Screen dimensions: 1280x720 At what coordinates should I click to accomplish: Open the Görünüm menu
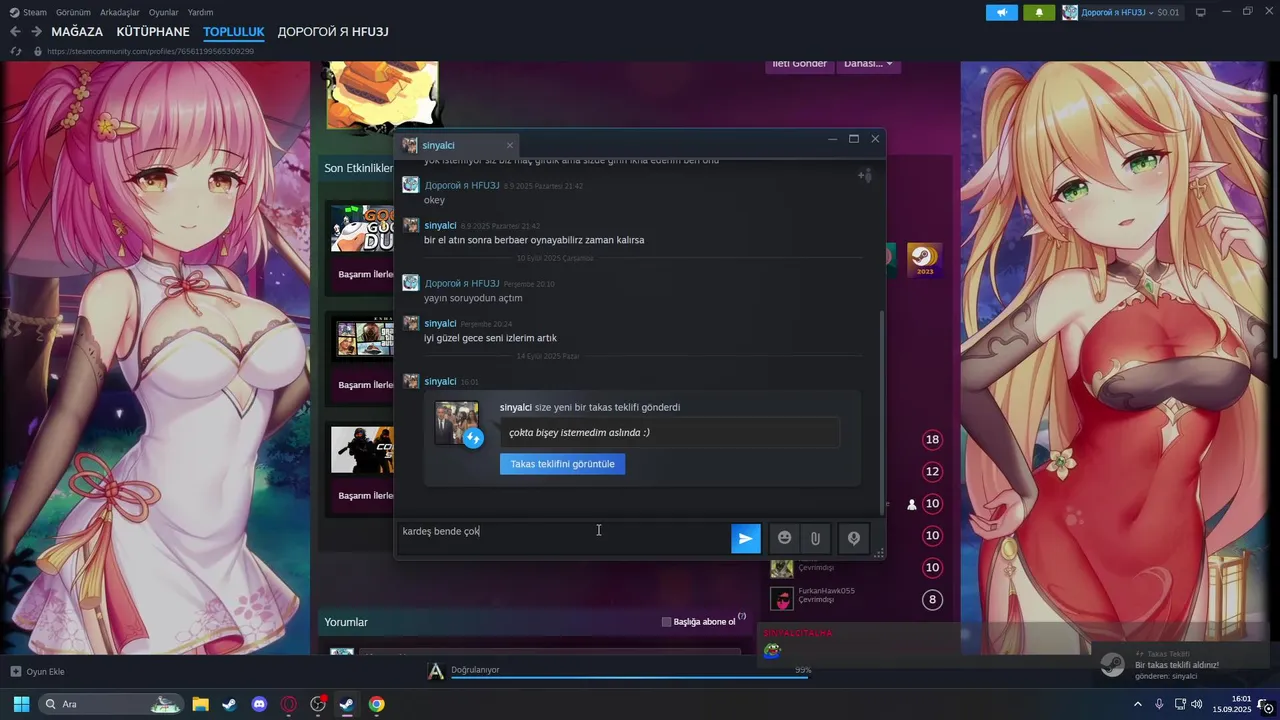(73, 12)
